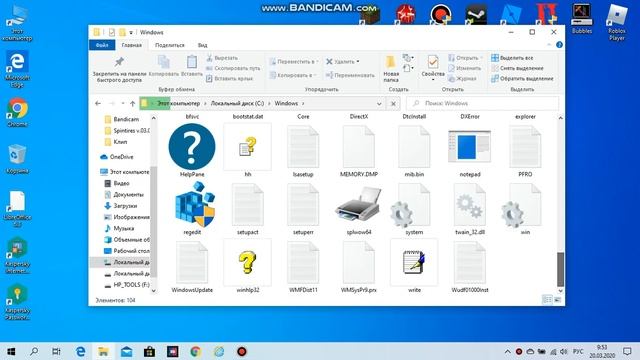Select the hh help file icon
The width and height of the screenshot is (640, 360).
[x=247, y=147]
